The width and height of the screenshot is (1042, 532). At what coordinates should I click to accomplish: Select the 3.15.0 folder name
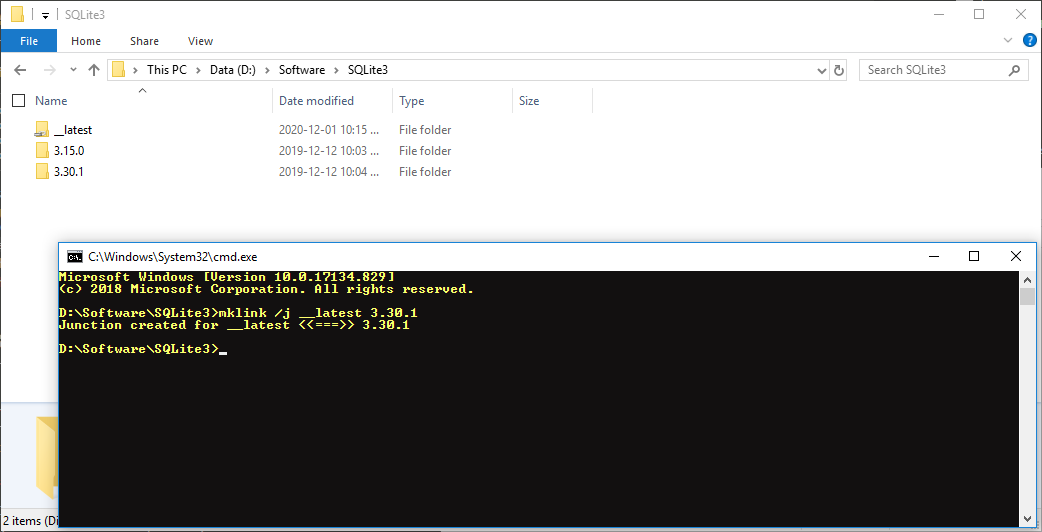[69, 151]
